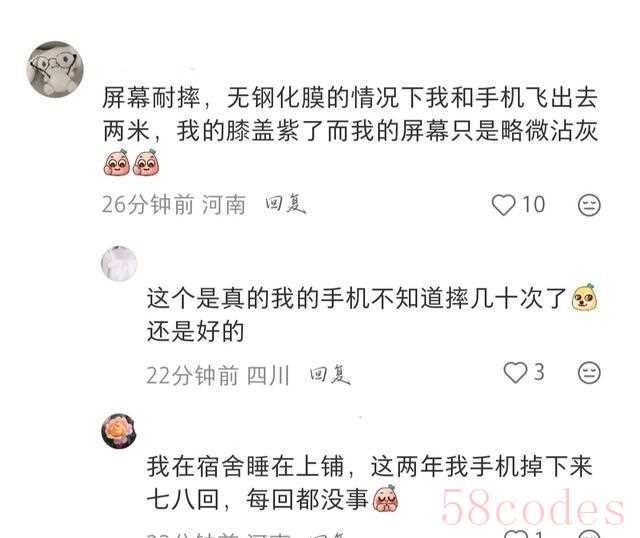The width and height of the screenshot is (640, 538).
Task: Like the Sichuan reply with 3 likes
Action: 515,372
